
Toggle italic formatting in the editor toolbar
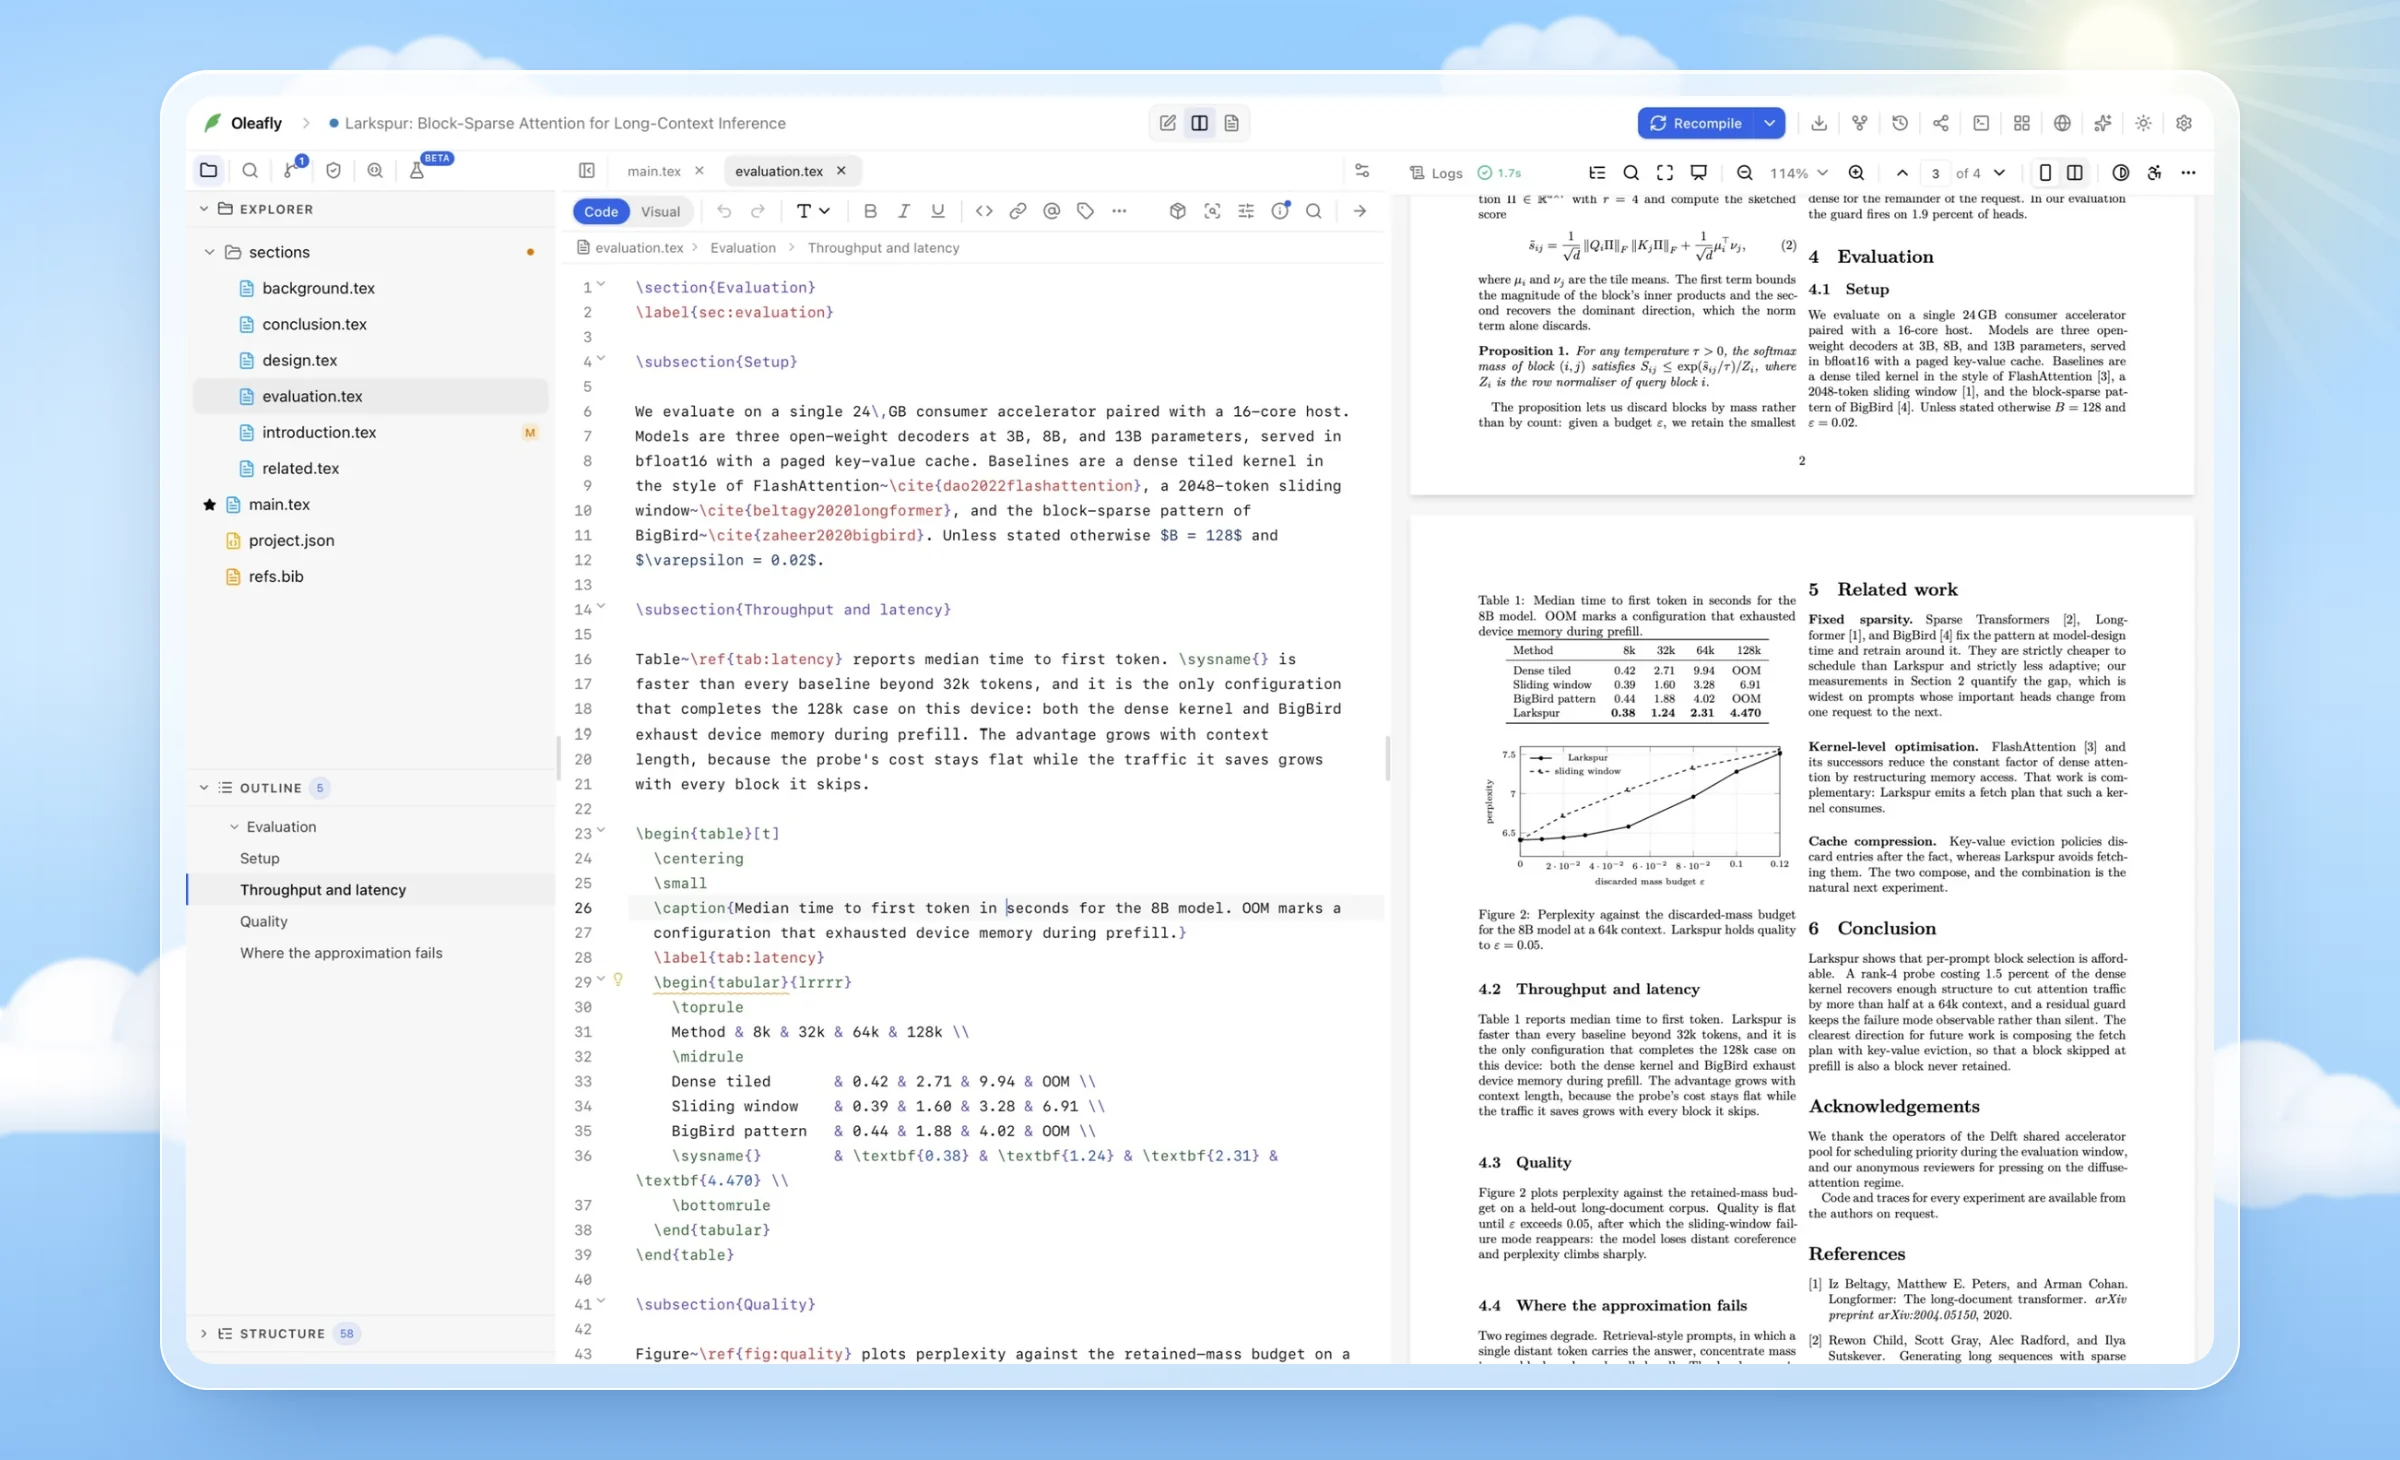coord(903,211)
